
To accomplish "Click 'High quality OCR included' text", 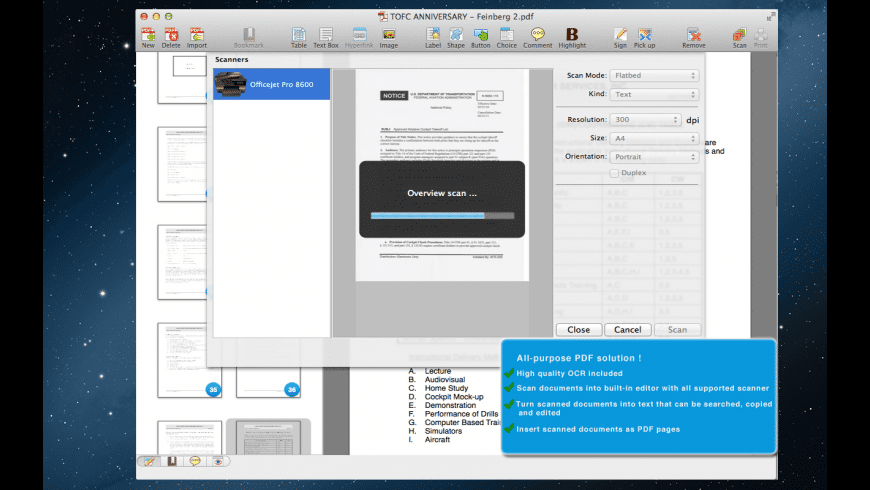I will (569, 373).
